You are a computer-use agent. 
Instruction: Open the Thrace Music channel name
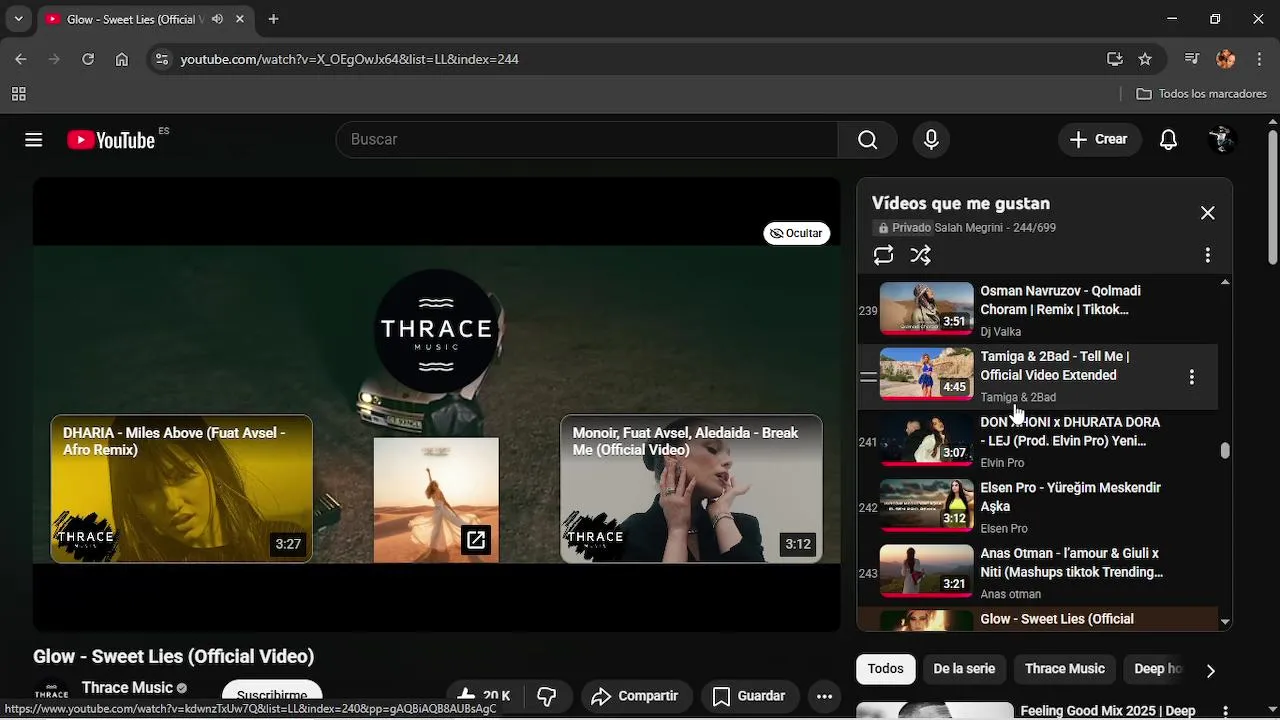click(x=127, y=688)
